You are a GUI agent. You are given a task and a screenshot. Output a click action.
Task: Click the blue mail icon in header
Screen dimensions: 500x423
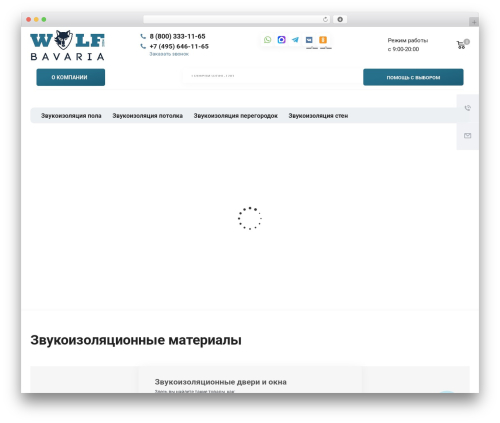point(309,40)
